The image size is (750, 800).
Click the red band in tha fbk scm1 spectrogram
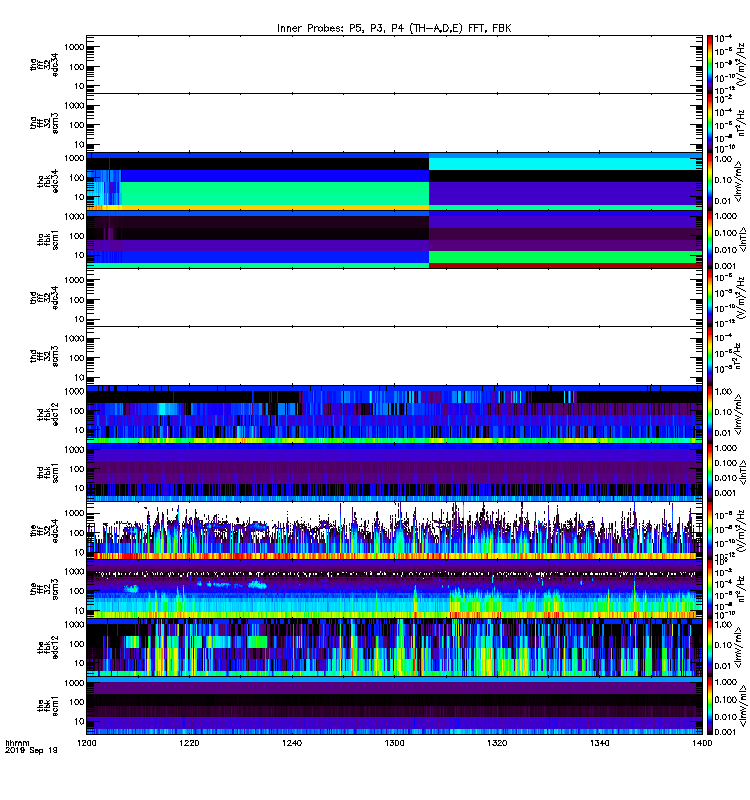point(565,265)
